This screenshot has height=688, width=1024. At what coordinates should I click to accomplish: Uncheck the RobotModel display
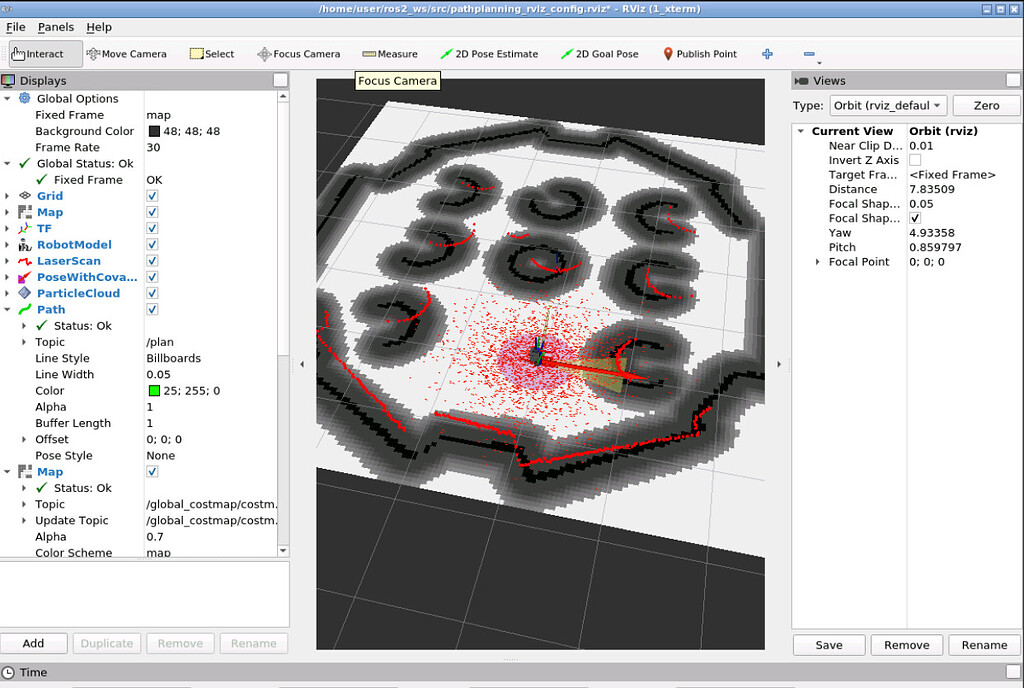click(152, 245)
